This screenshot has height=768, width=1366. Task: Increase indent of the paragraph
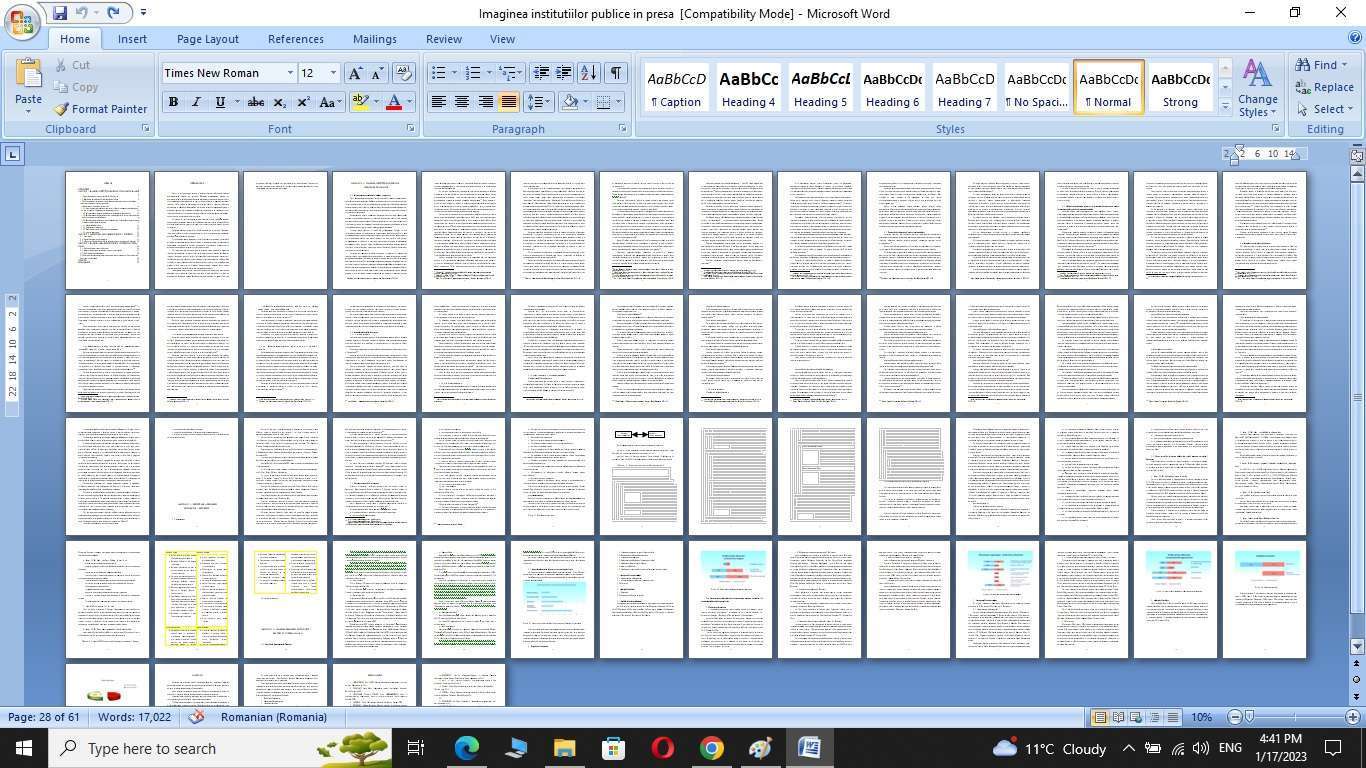pos(564,73)
